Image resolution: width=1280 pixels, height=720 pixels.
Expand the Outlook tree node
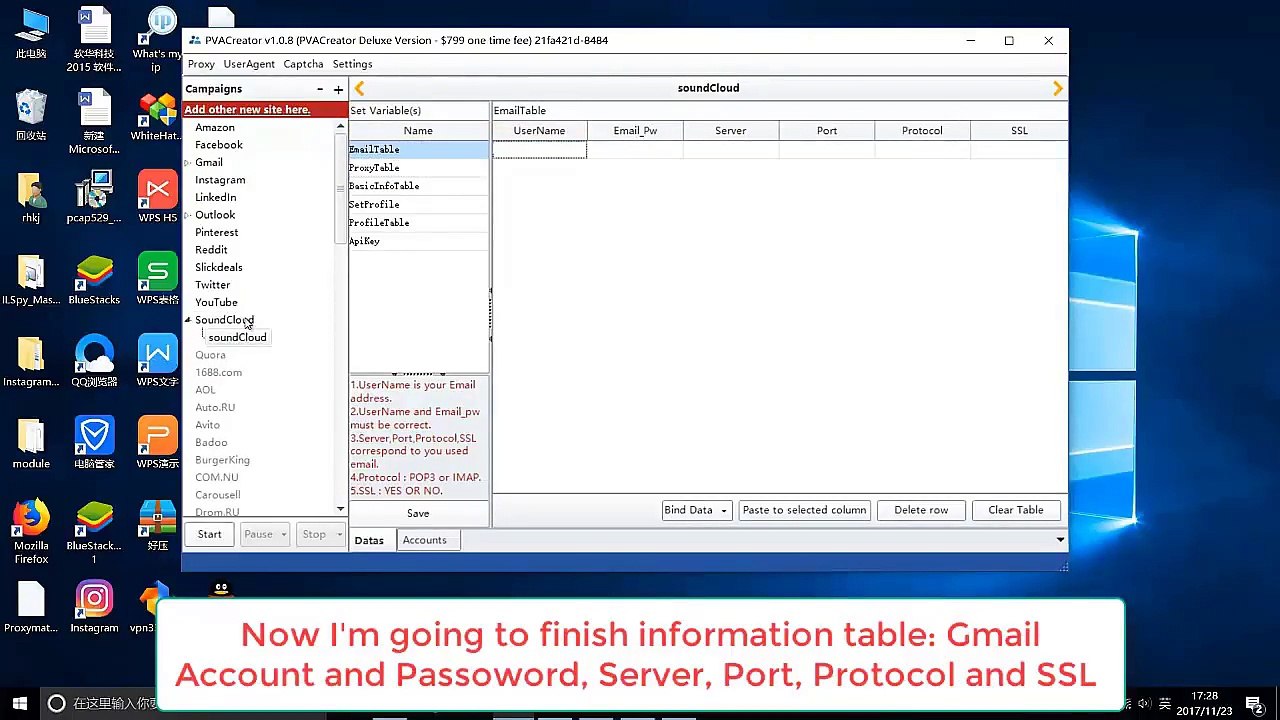point(188,215)
